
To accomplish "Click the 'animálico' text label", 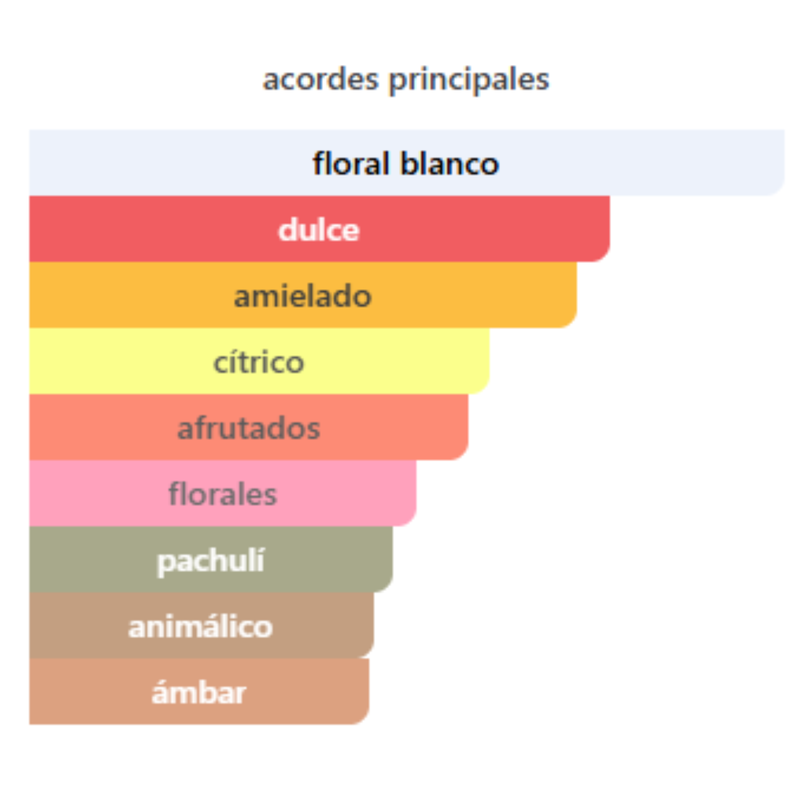I will 201,626.
